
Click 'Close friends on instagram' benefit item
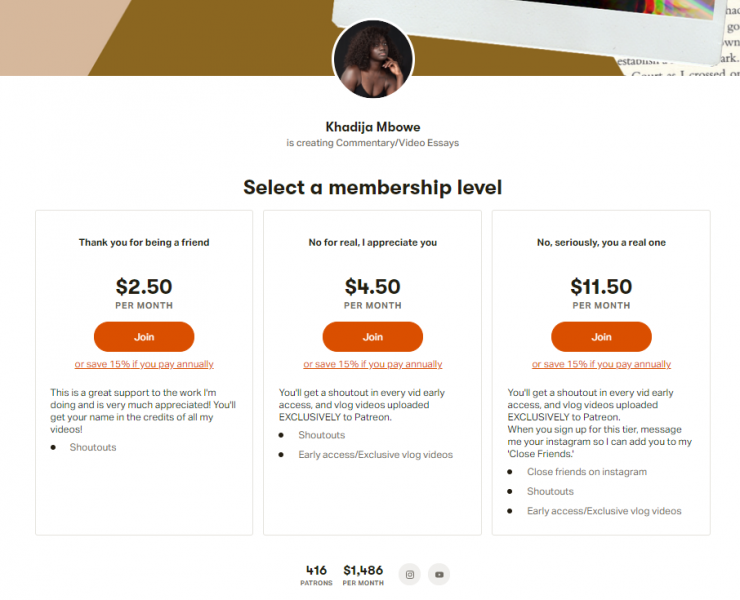(587, 471)
